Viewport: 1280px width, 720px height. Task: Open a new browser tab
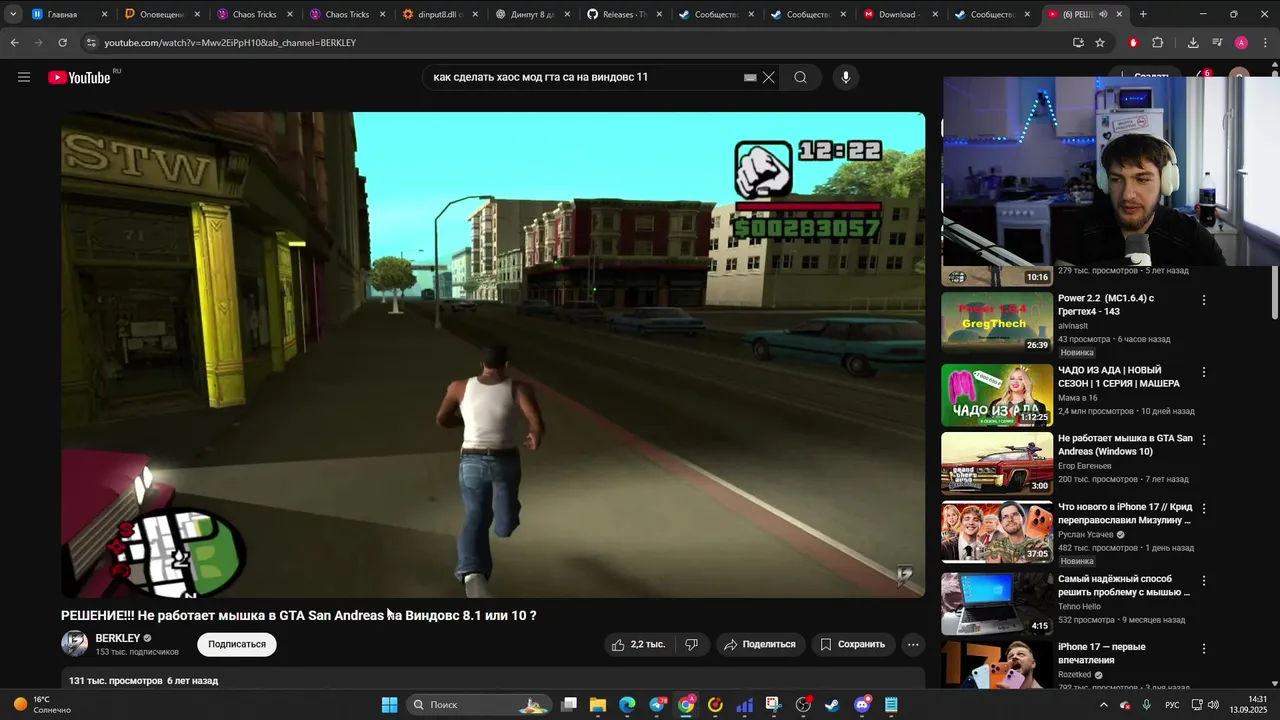coord(1143,14)
